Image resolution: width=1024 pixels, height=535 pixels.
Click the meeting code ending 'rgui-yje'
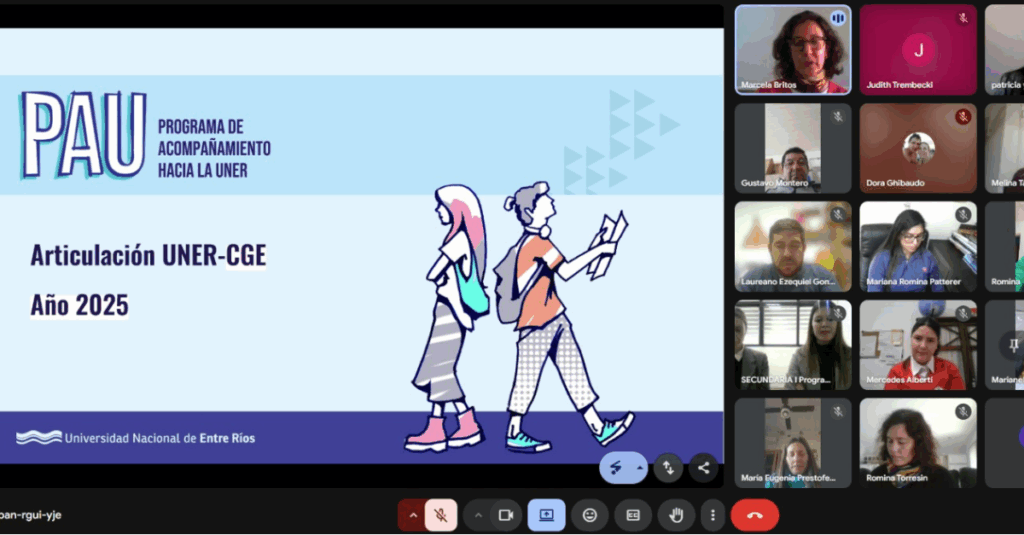[31, 515]
